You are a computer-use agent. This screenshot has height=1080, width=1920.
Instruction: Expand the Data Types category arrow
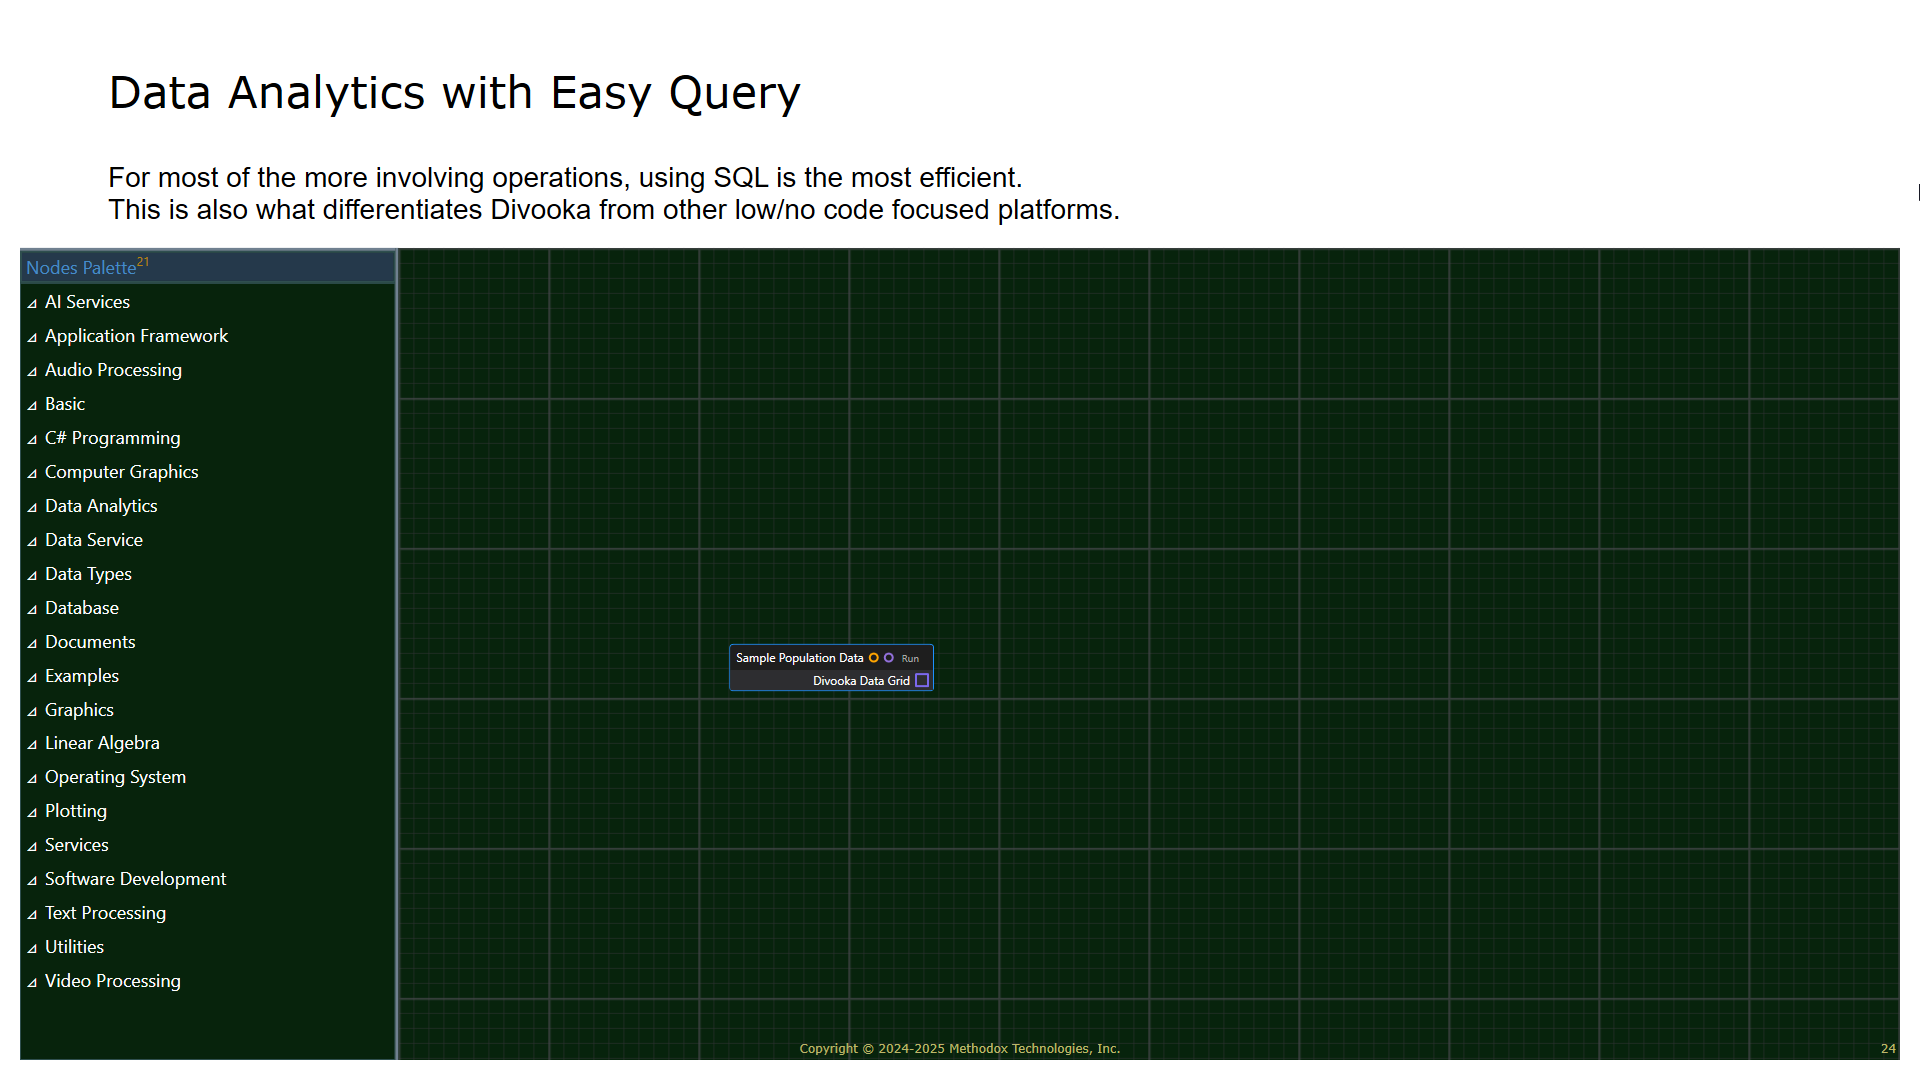pos(32,575)
